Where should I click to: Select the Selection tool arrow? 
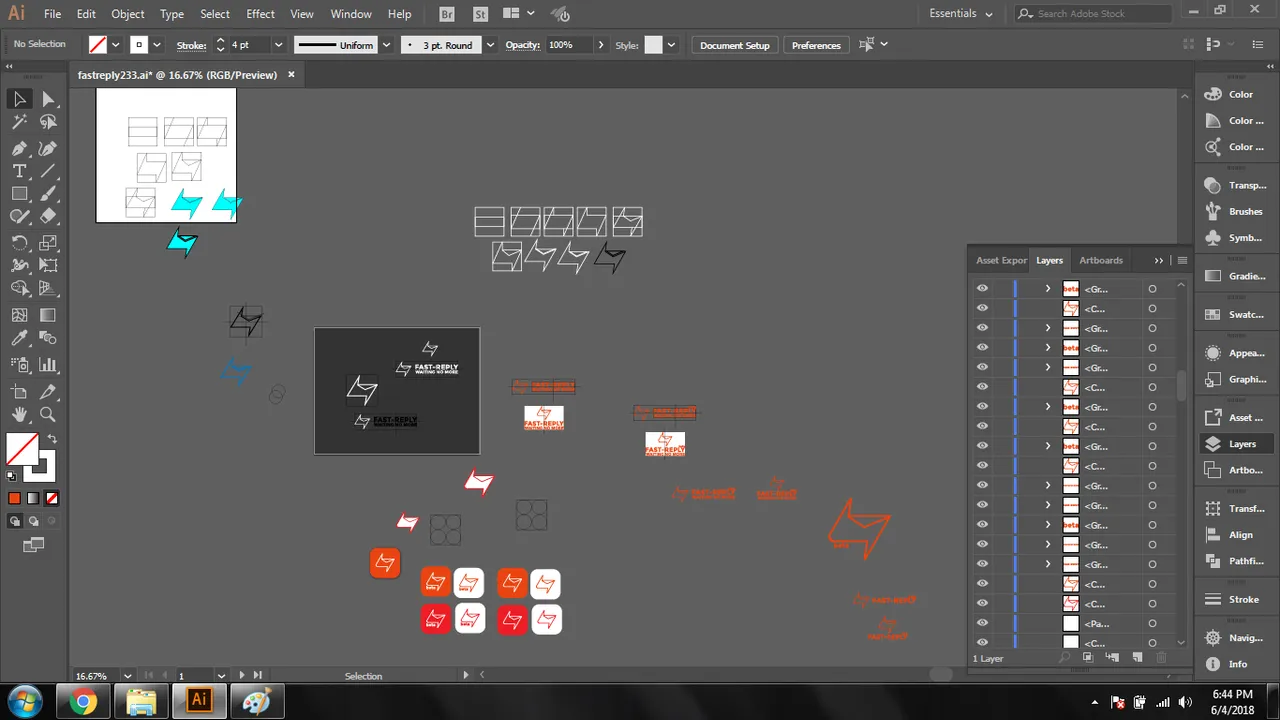pos(19,98)
